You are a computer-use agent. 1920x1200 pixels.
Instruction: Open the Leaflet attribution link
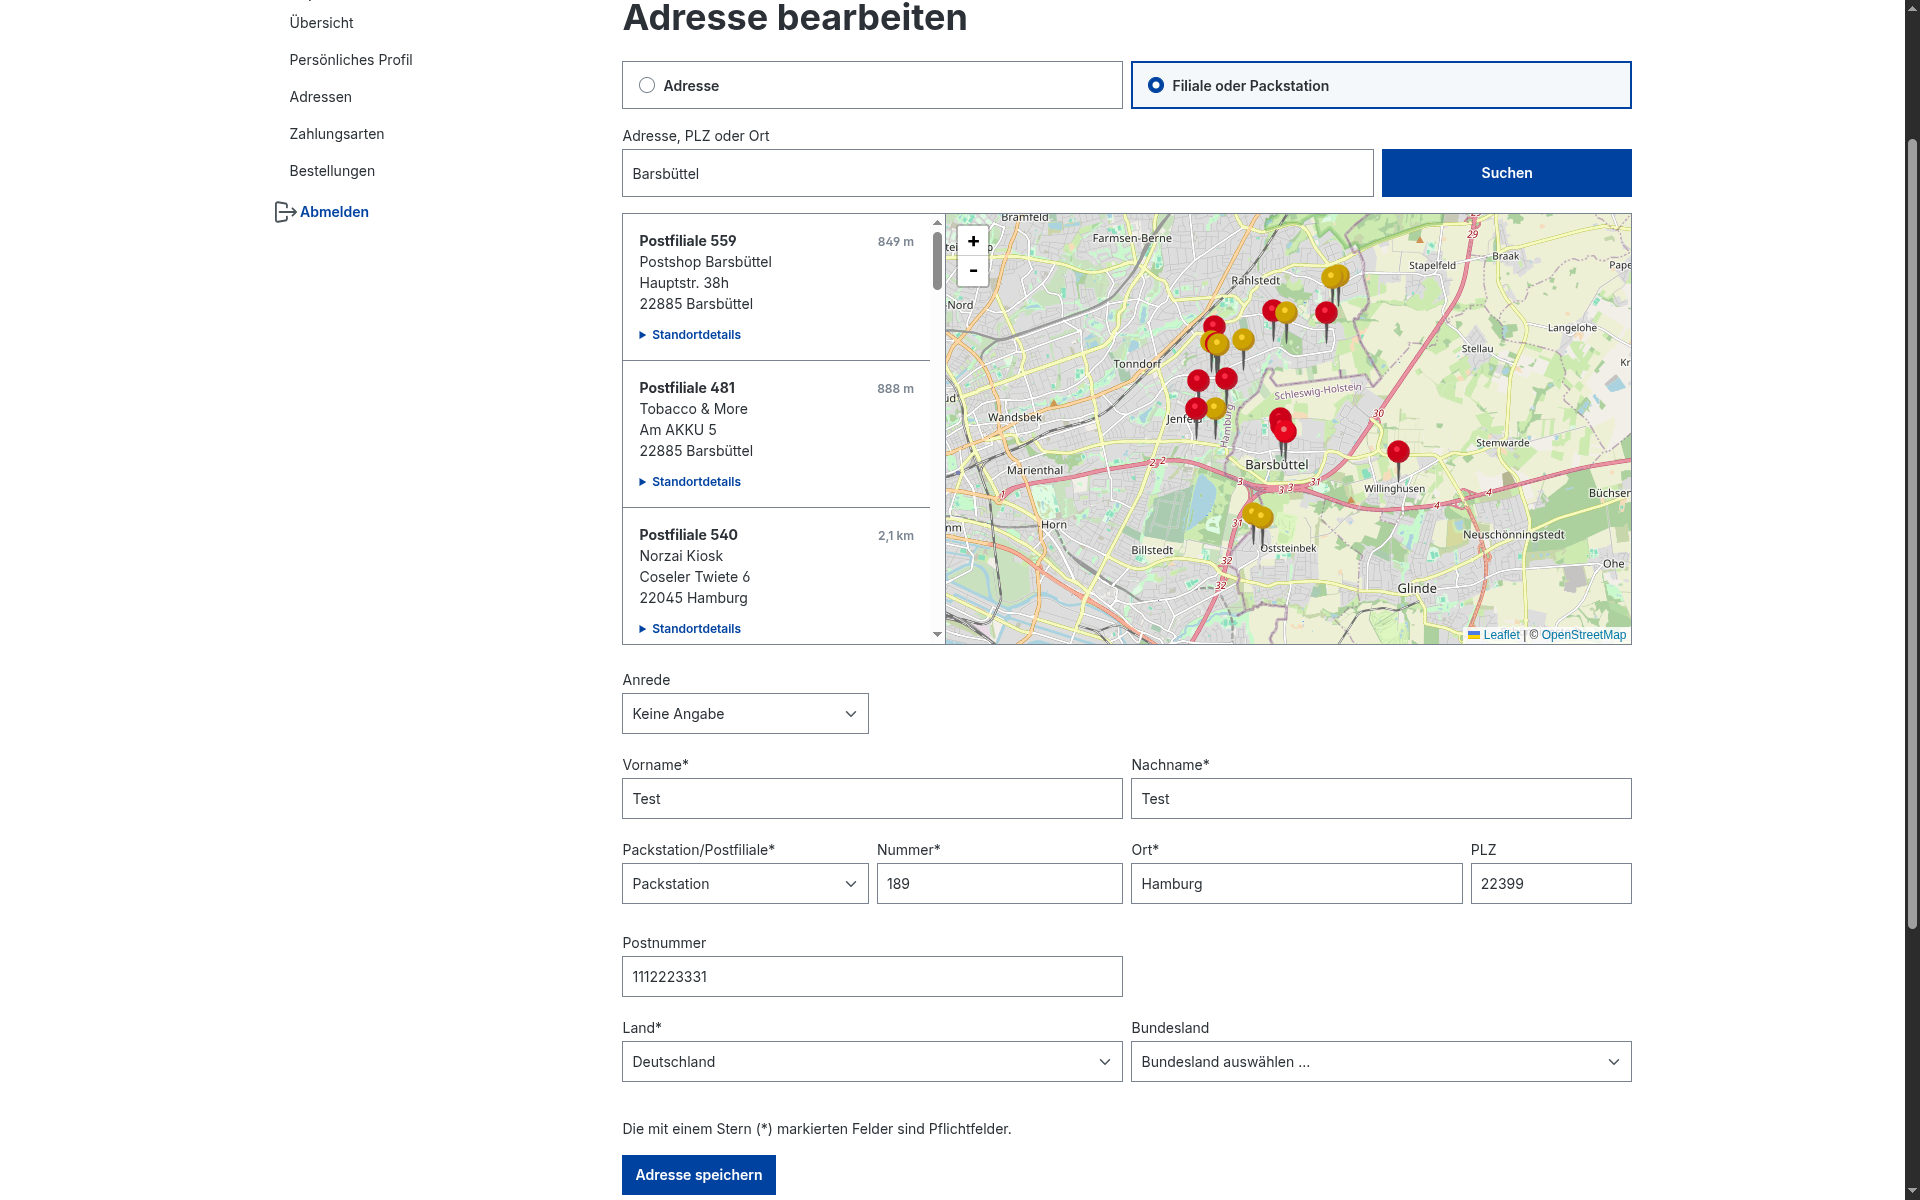1501,635
